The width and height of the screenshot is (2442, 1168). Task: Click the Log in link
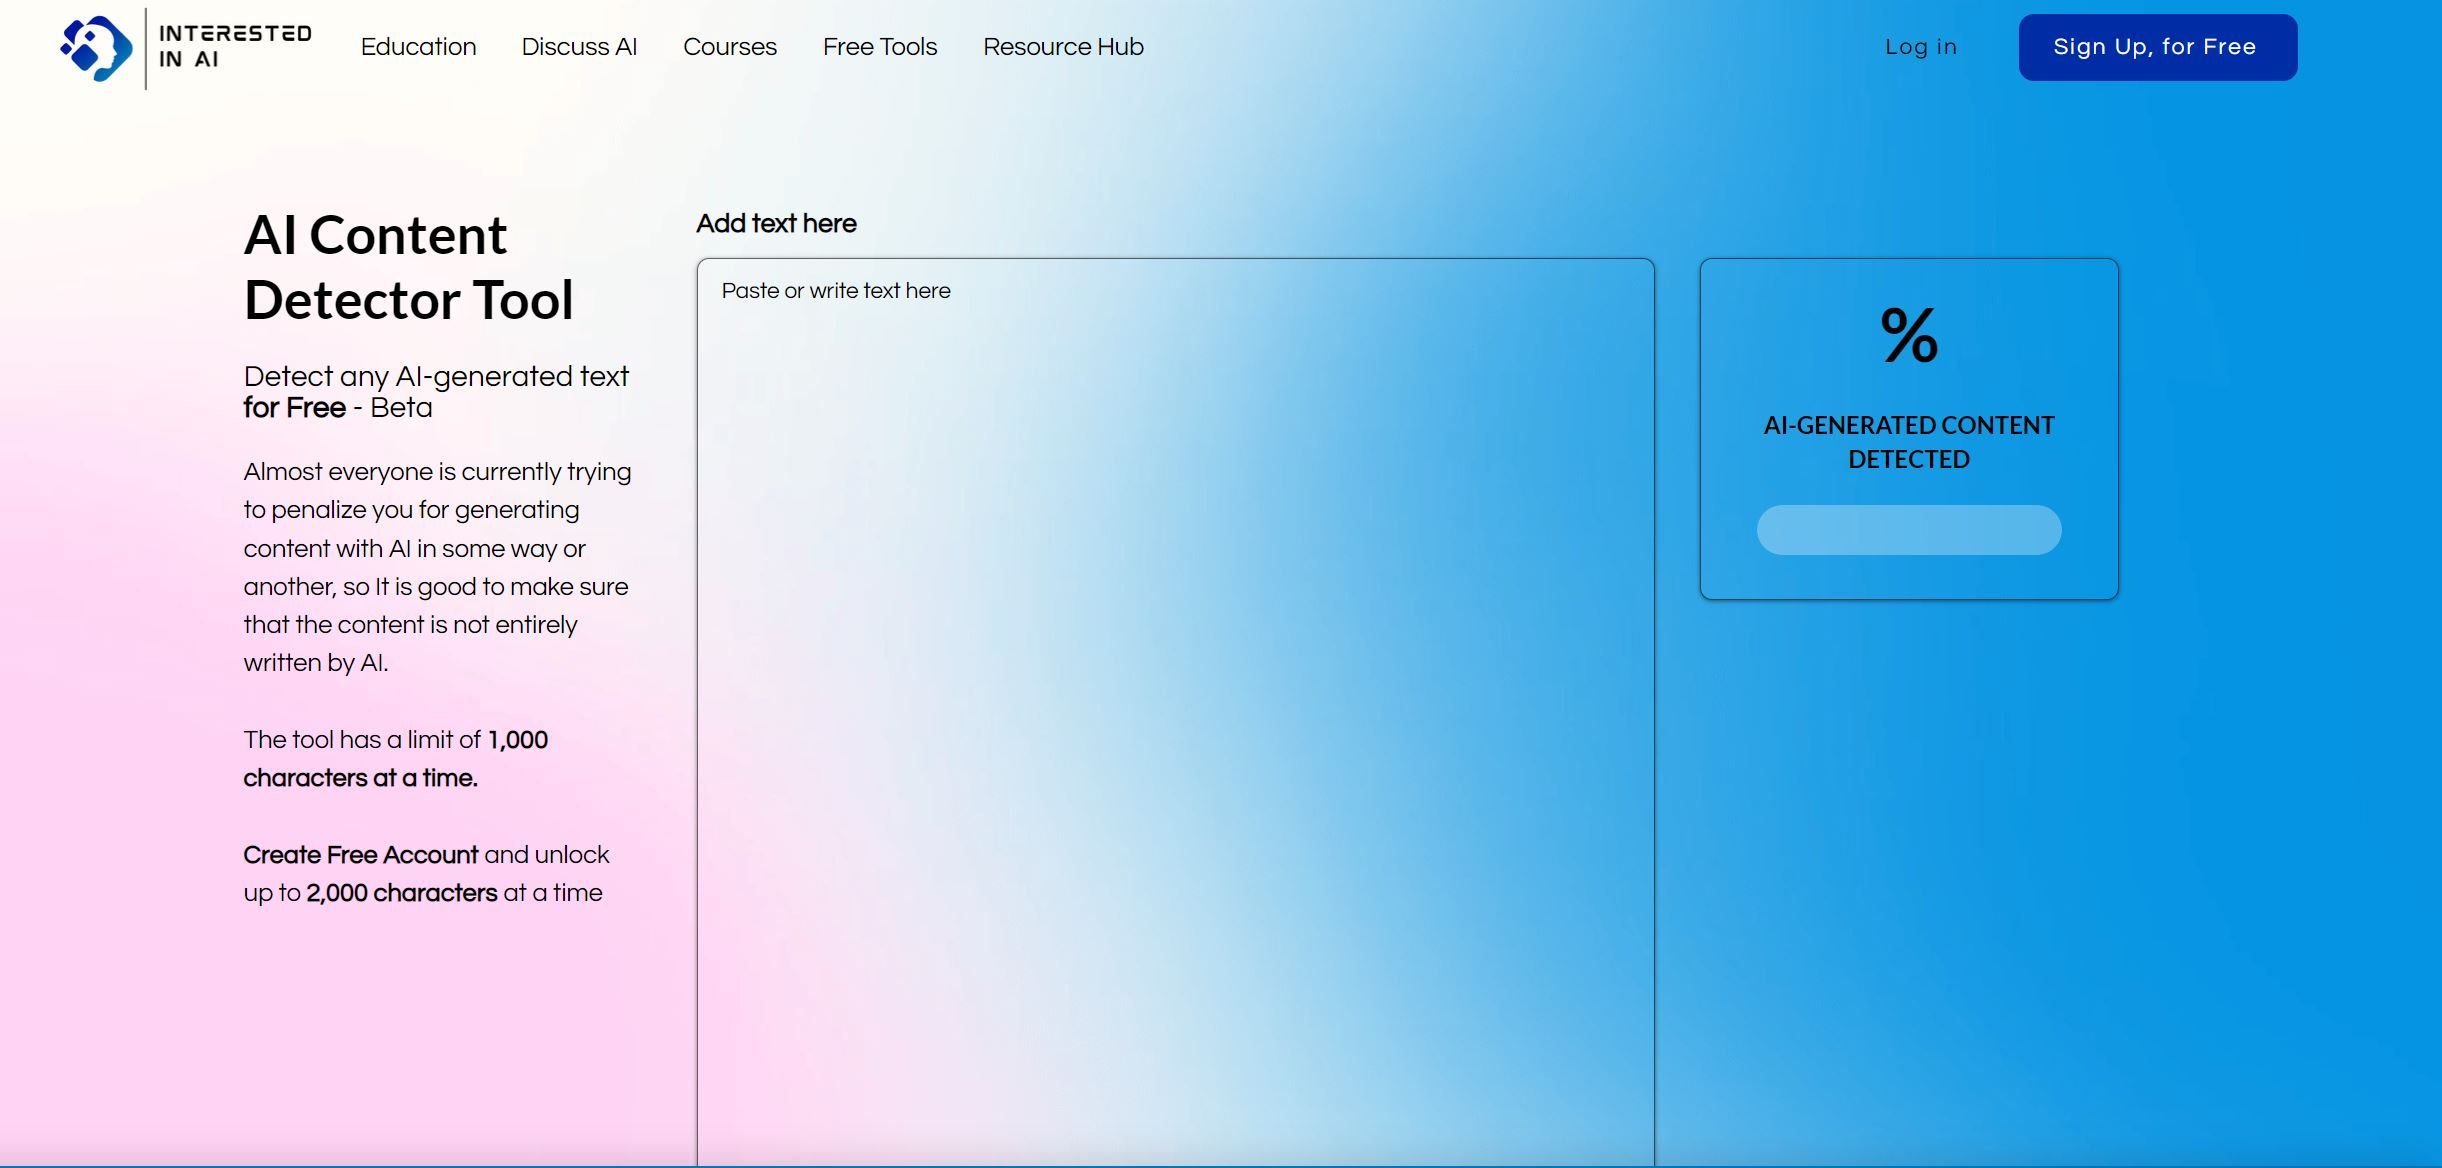pyautogui.click(x=1921, y=47)
